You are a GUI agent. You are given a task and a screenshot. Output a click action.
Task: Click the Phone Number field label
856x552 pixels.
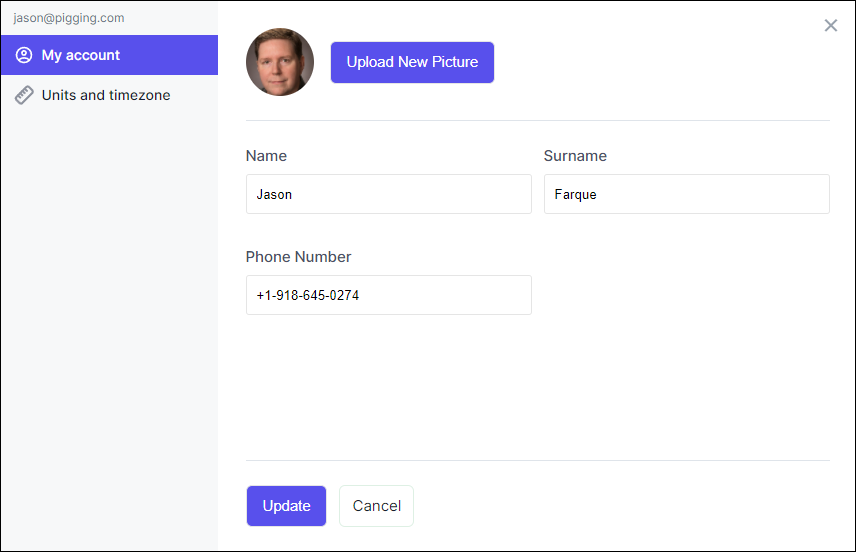coord(298,257)
